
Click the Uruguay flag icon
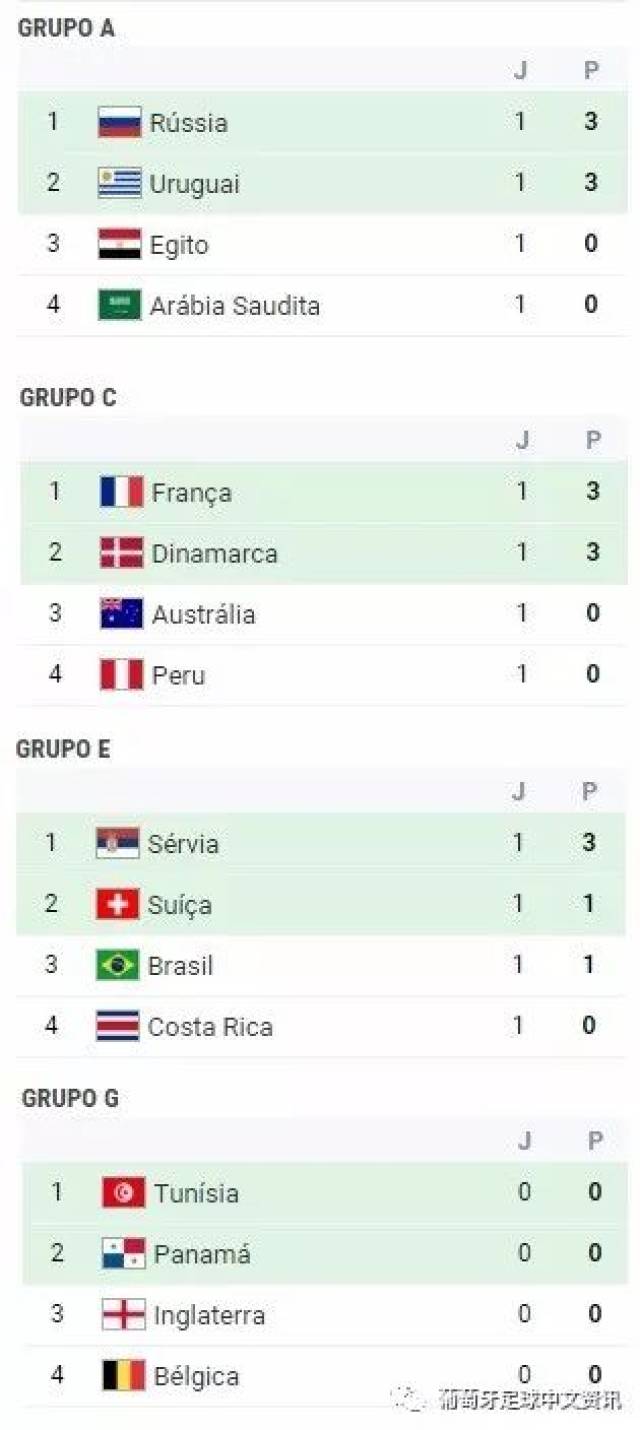click(x=119, y=184)
